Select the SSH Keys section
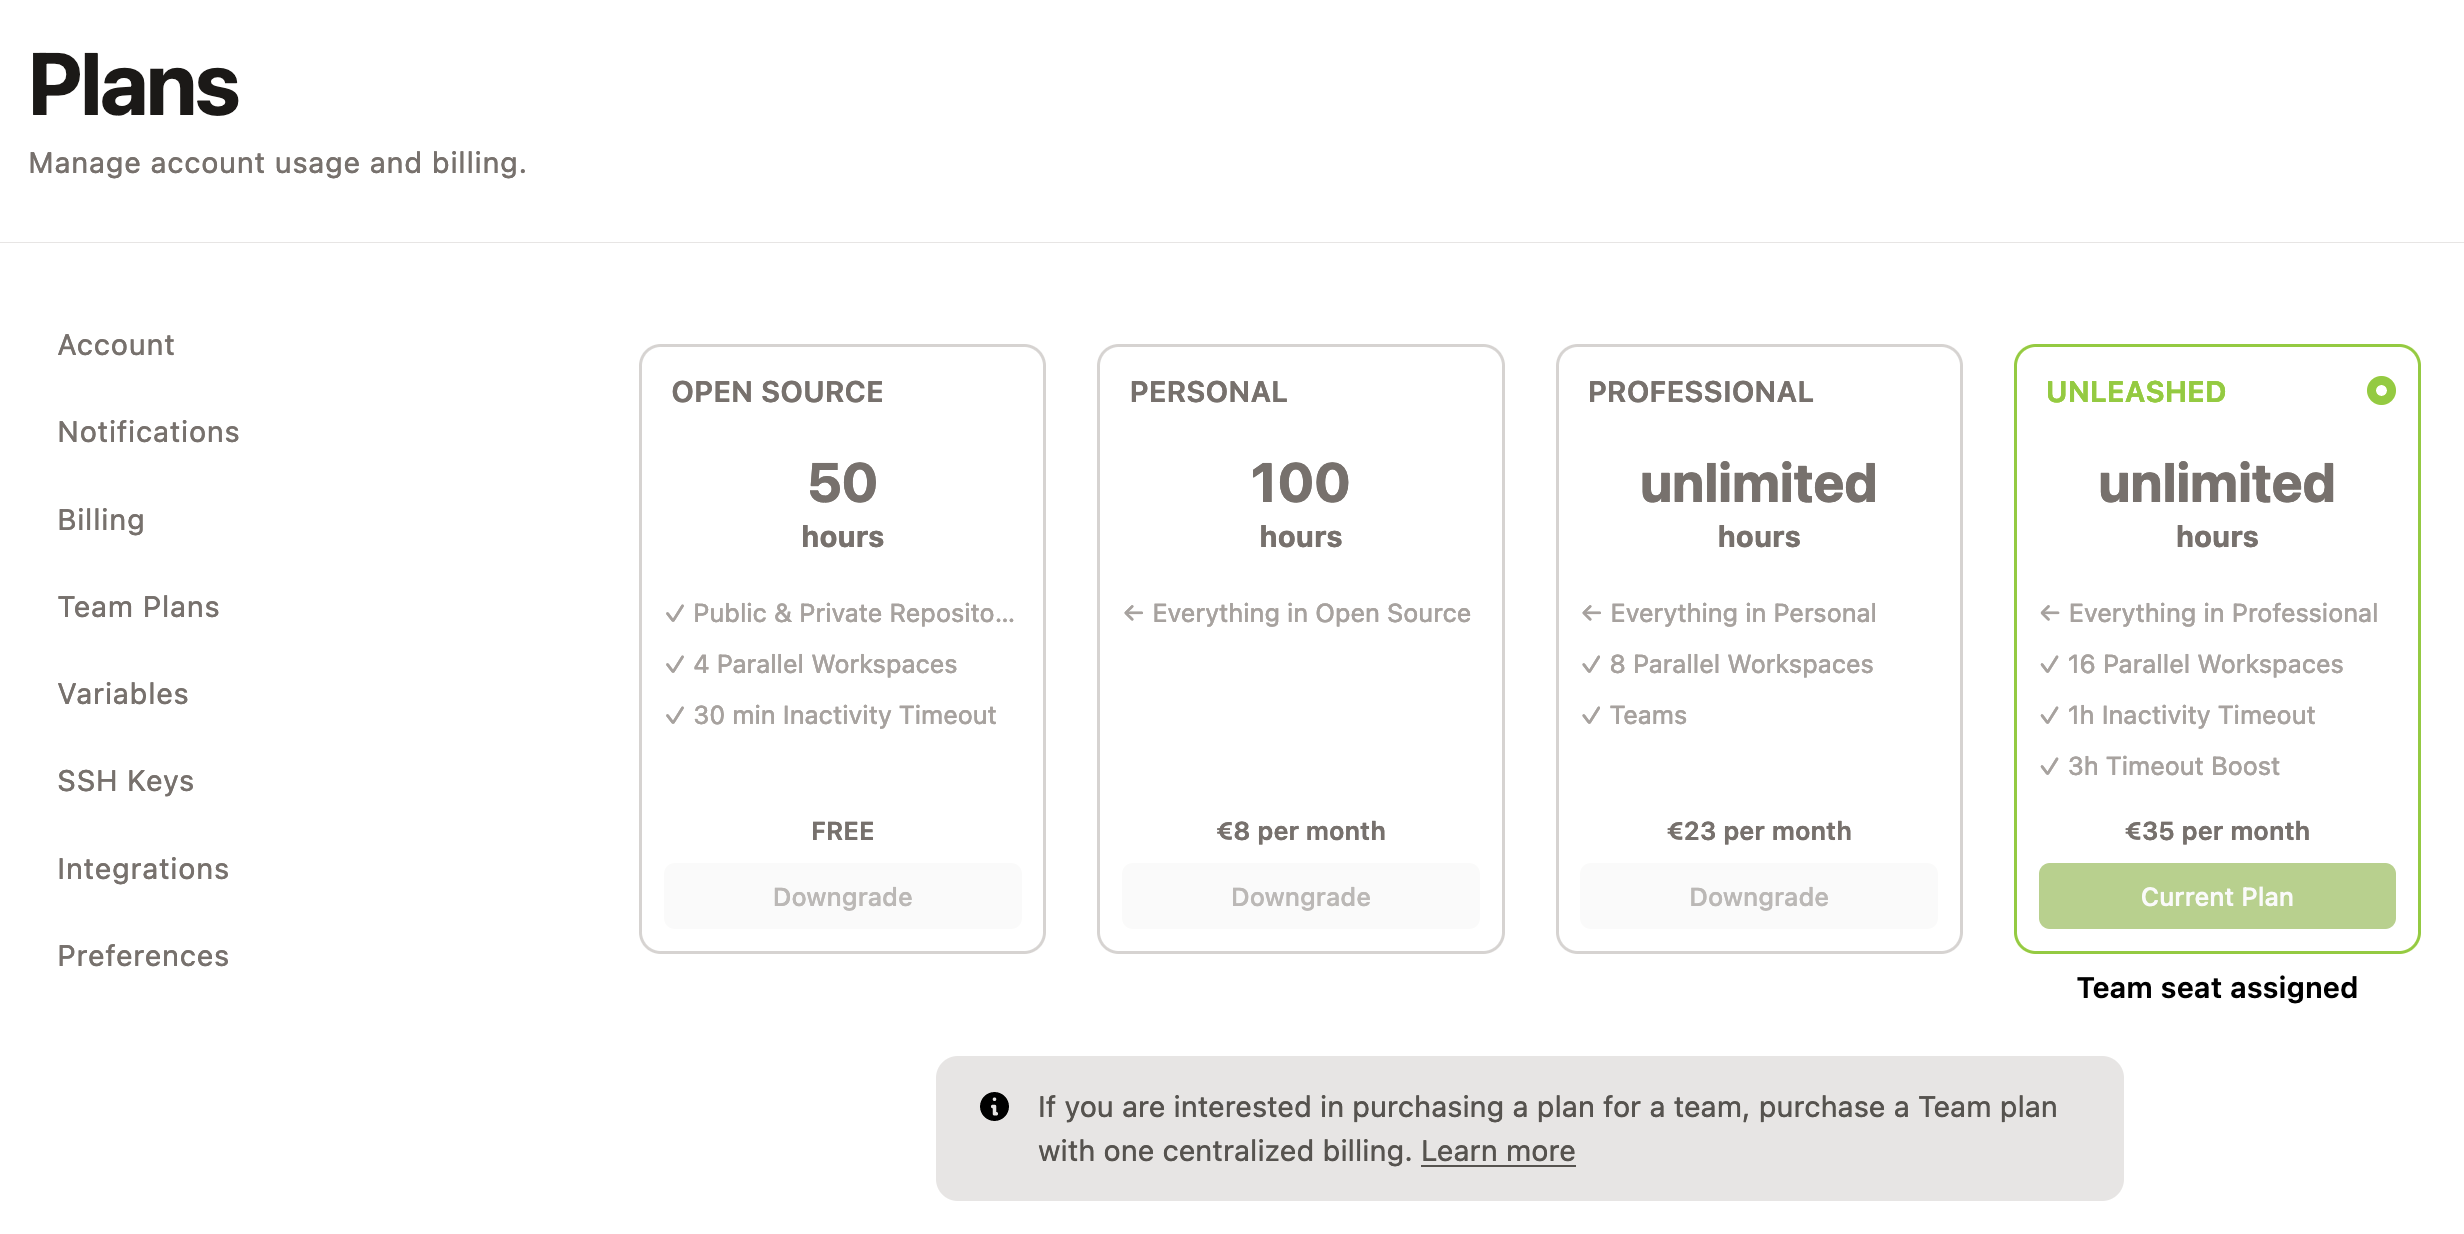 [126, 781]
